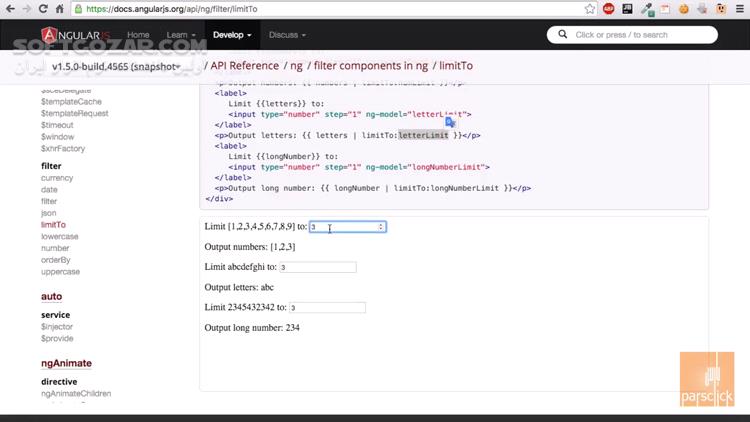Open json filter link
Viewport: 750px width, 422px height.
click(48, 213)
